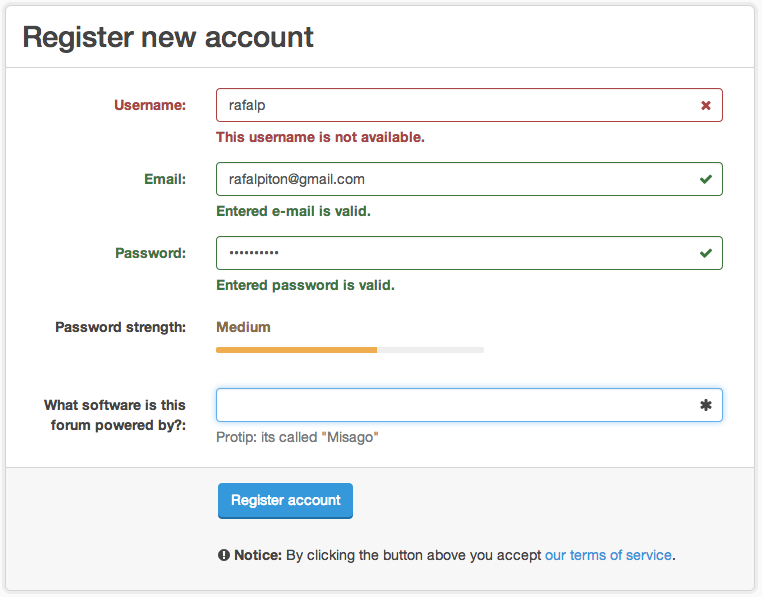The width and height of the screenshot is (762, 597).
Task: Click 'This username is not available' message
Action: tap(320, 137)
